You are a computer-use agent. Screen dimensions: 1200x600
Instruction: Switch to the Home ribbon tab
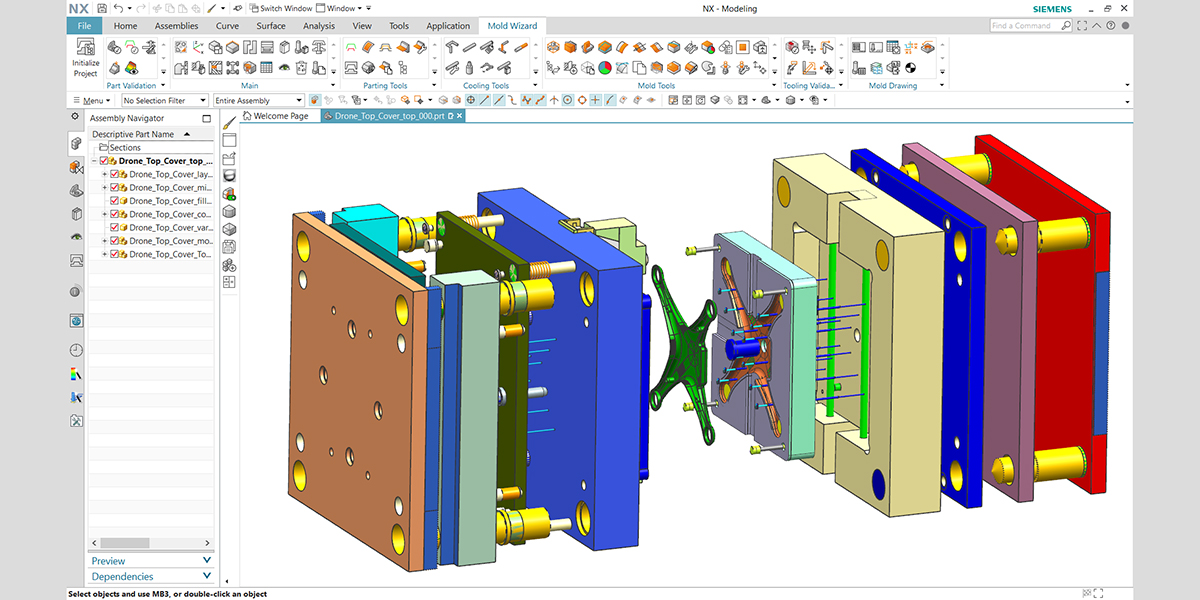[126, 26]
